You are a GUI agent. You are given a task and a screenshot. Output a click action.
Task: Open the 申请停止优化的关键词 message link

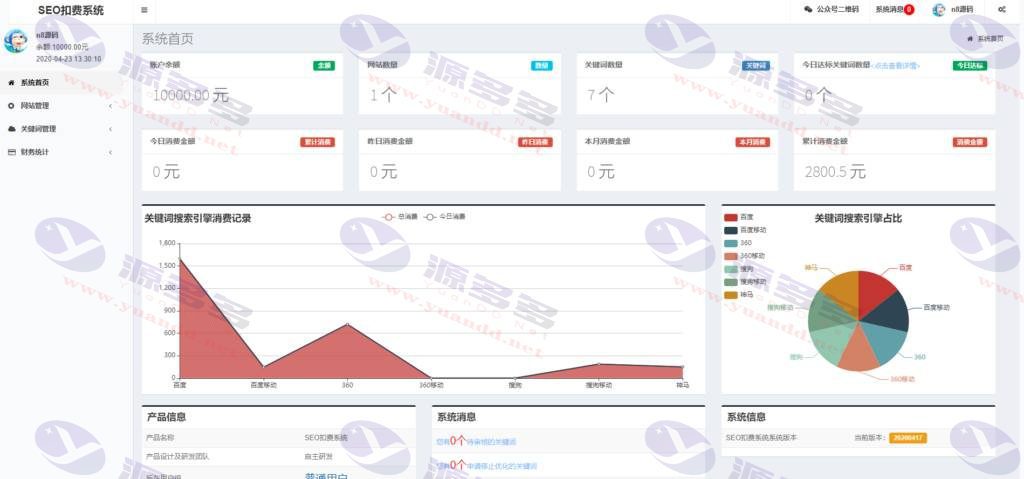click(x=502, y=467)
